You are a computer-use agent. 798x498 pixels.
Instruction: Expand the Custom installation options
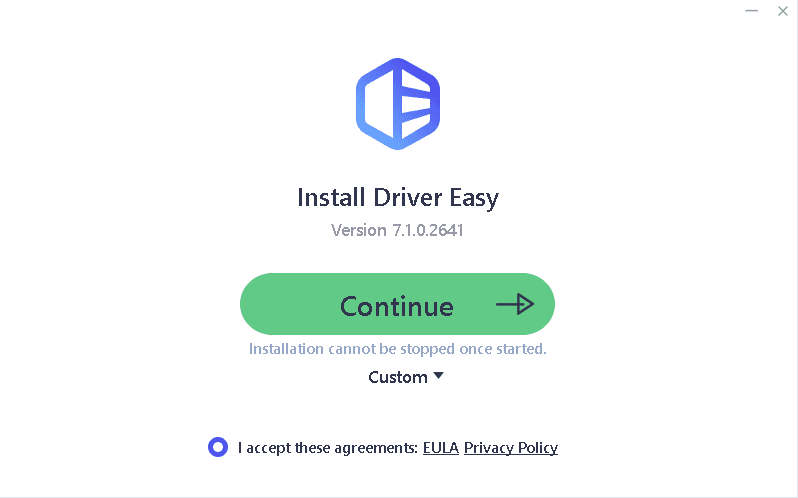[x=398, y=377]
